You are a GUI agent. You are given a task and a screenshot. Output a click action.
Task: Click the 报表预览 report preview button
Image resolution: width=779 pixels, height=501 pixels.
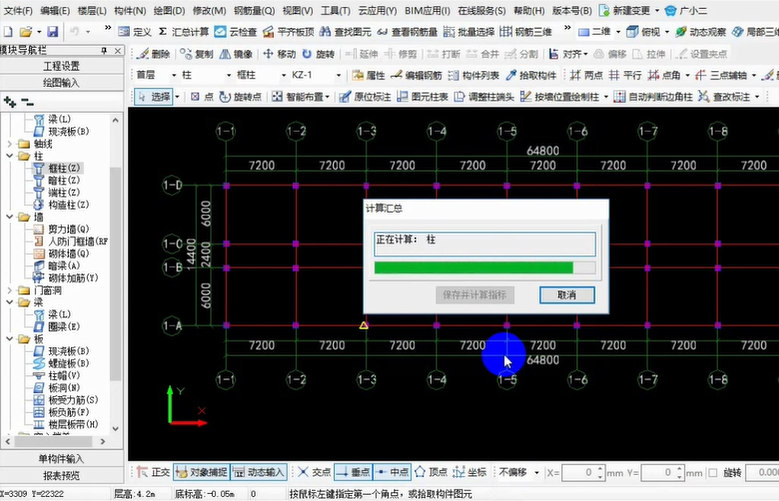(x=62, y=476)
